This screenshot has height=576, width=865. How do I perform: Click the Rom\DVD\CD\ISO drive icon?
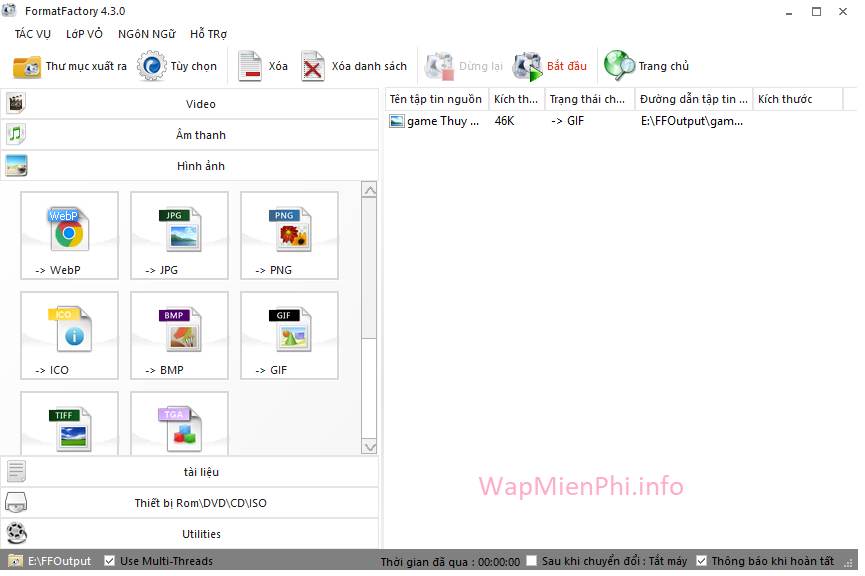pos(16,503)
